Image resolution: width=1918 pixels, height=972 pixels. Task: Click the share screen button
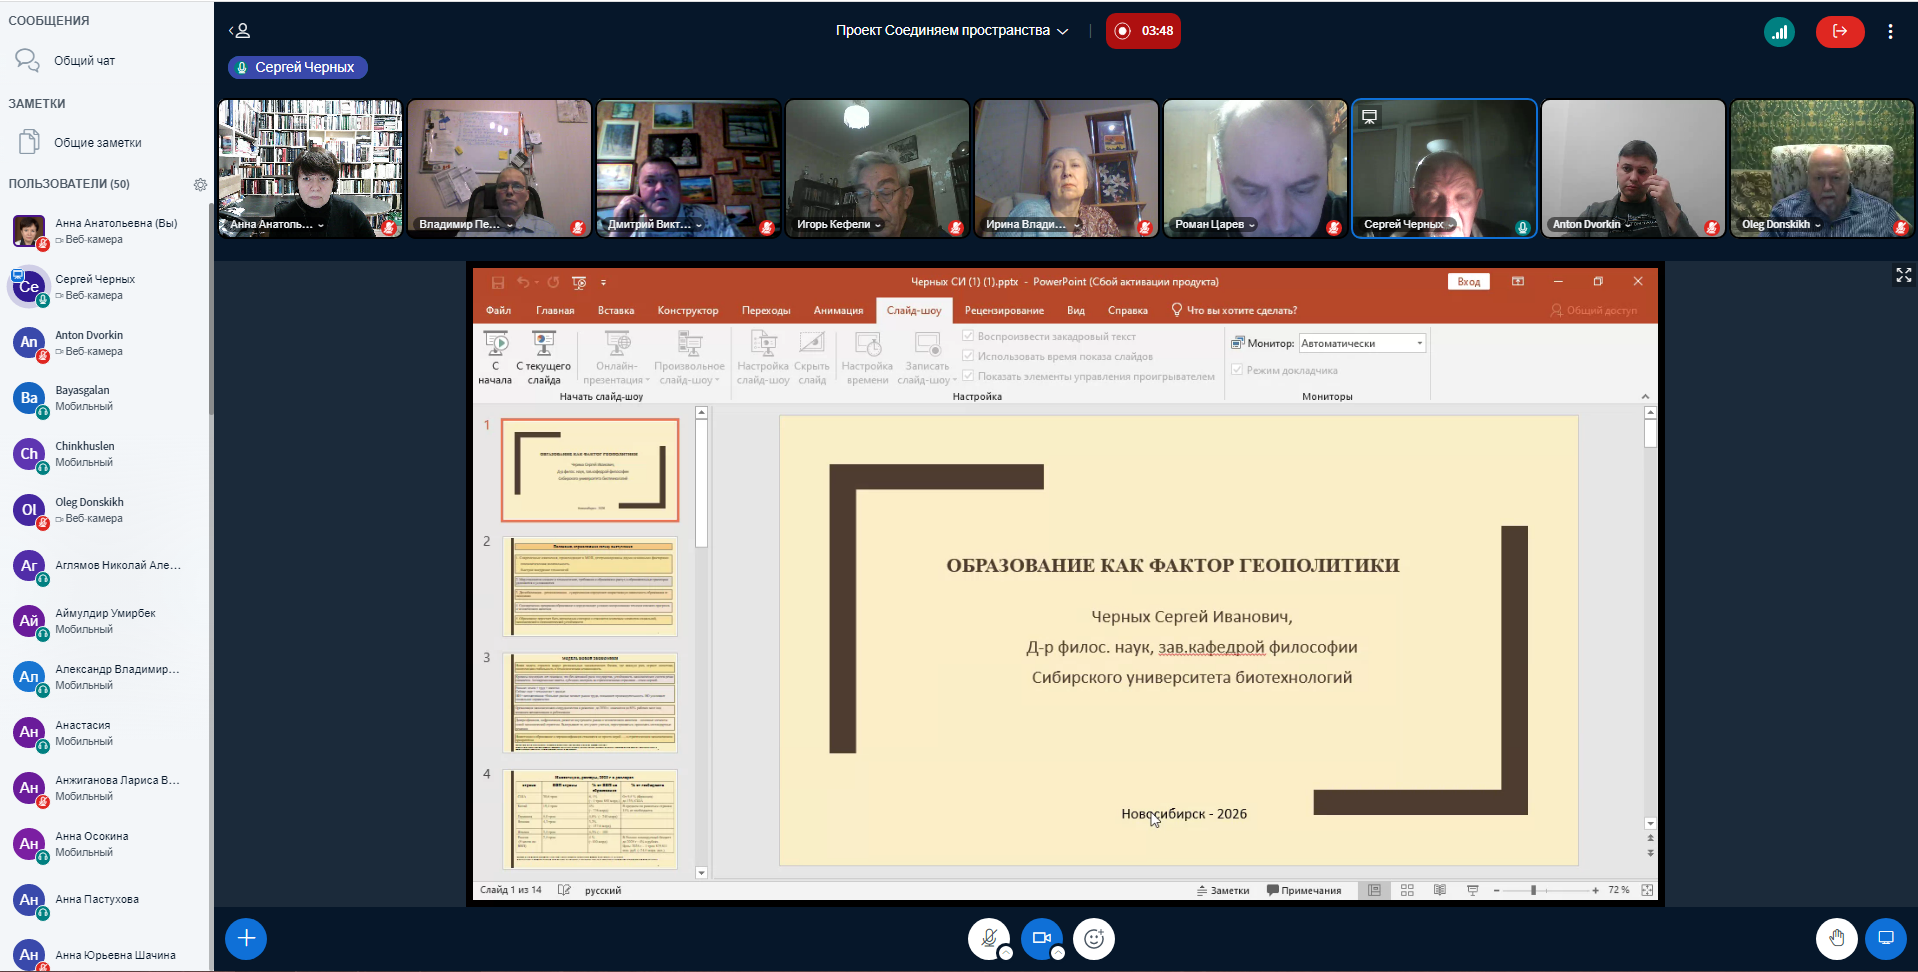pyautogui.click(x=1886, y=938)
